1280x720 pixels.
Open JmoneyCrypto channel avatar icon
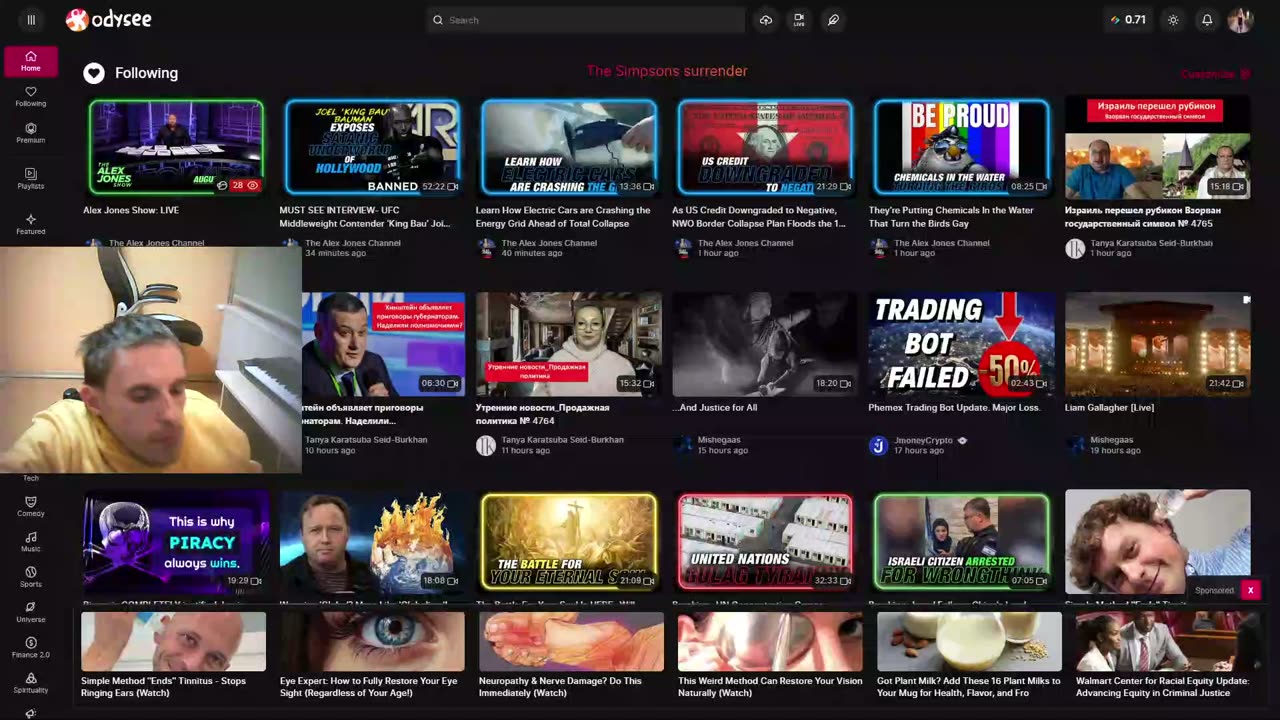point(878,445)
